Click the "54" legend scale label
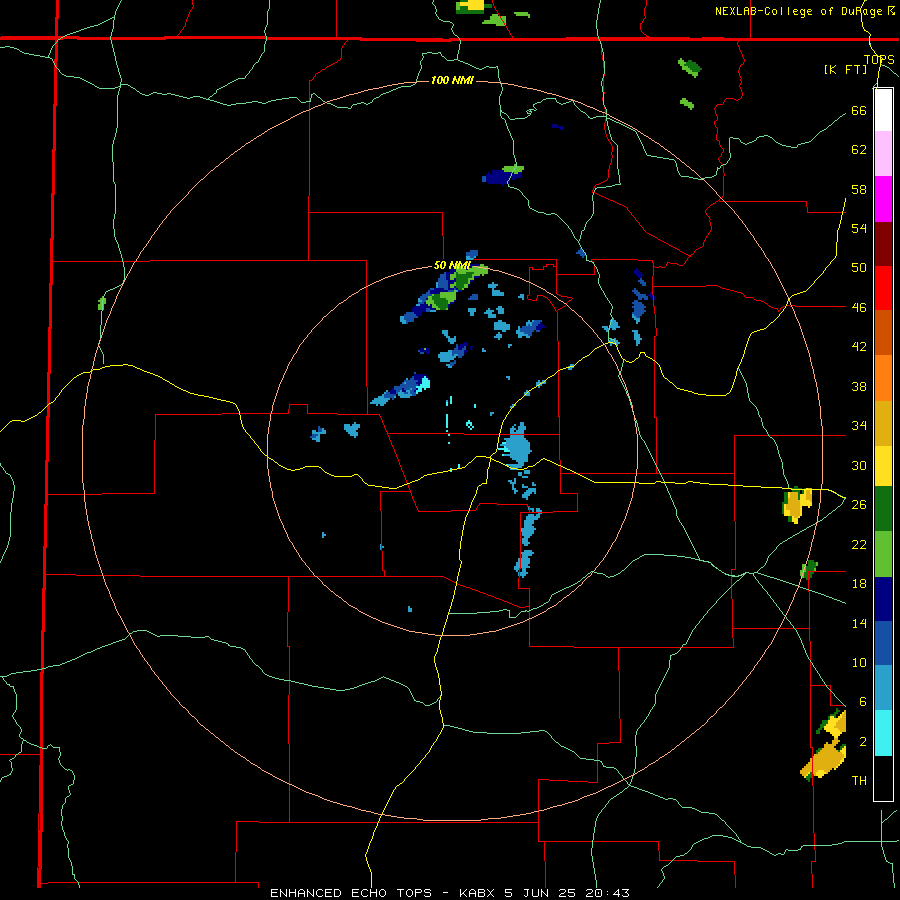This screenshot has height=900, width=900. pyautogui.click(x=859, y=228)
